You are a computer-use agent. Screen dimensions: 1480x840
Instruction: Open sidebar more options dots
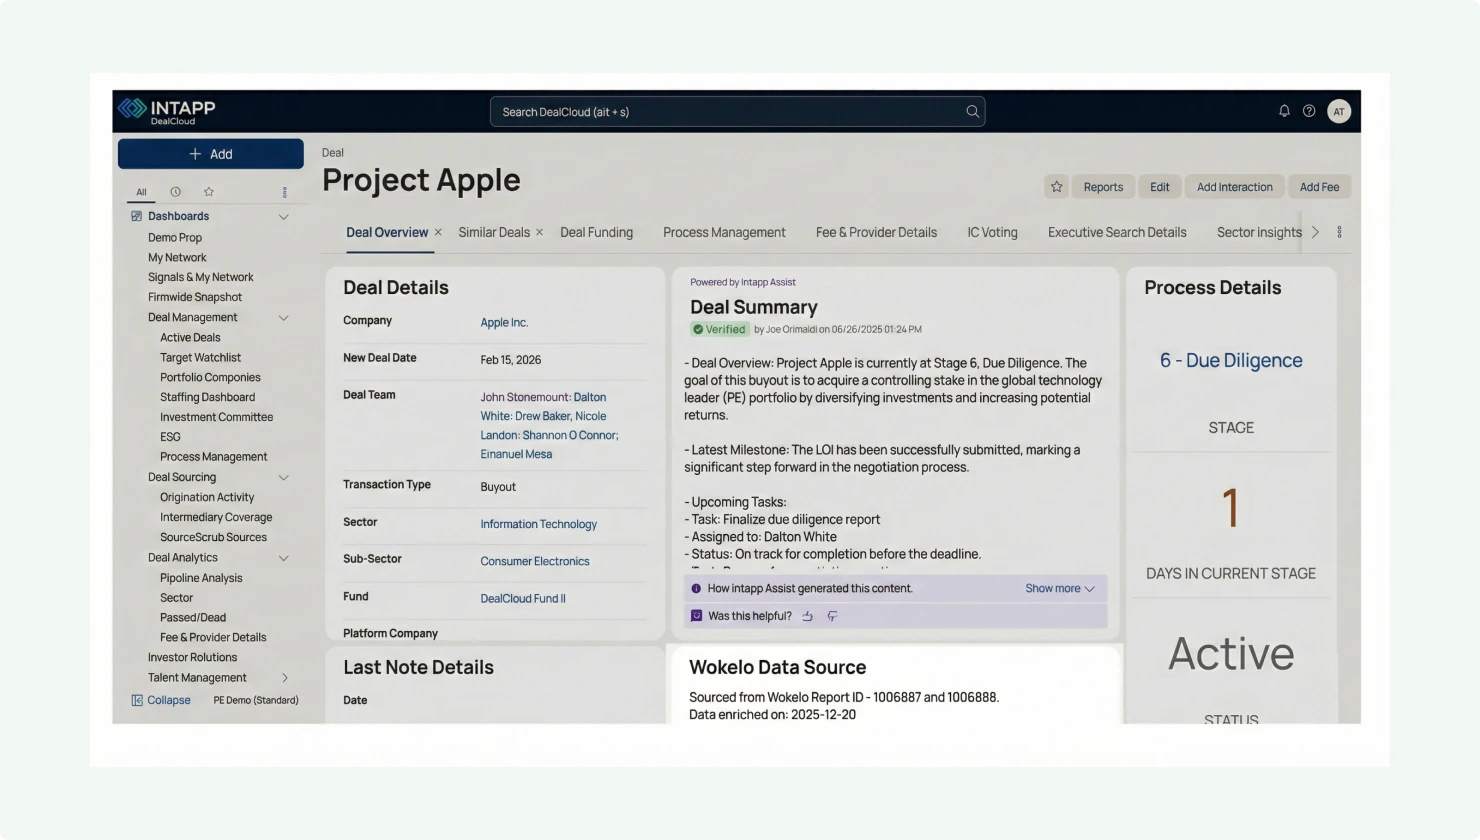(284, 192)
